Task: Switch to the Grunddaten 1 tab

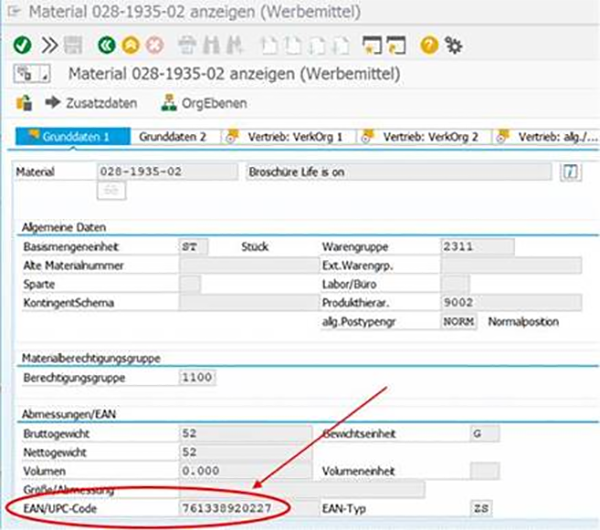Action: pos(73,137)
